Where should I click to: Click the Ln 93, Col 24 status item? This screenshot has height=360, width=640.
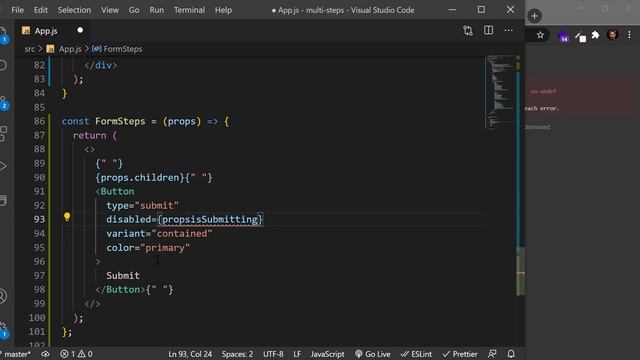click(x=190, y=354)
